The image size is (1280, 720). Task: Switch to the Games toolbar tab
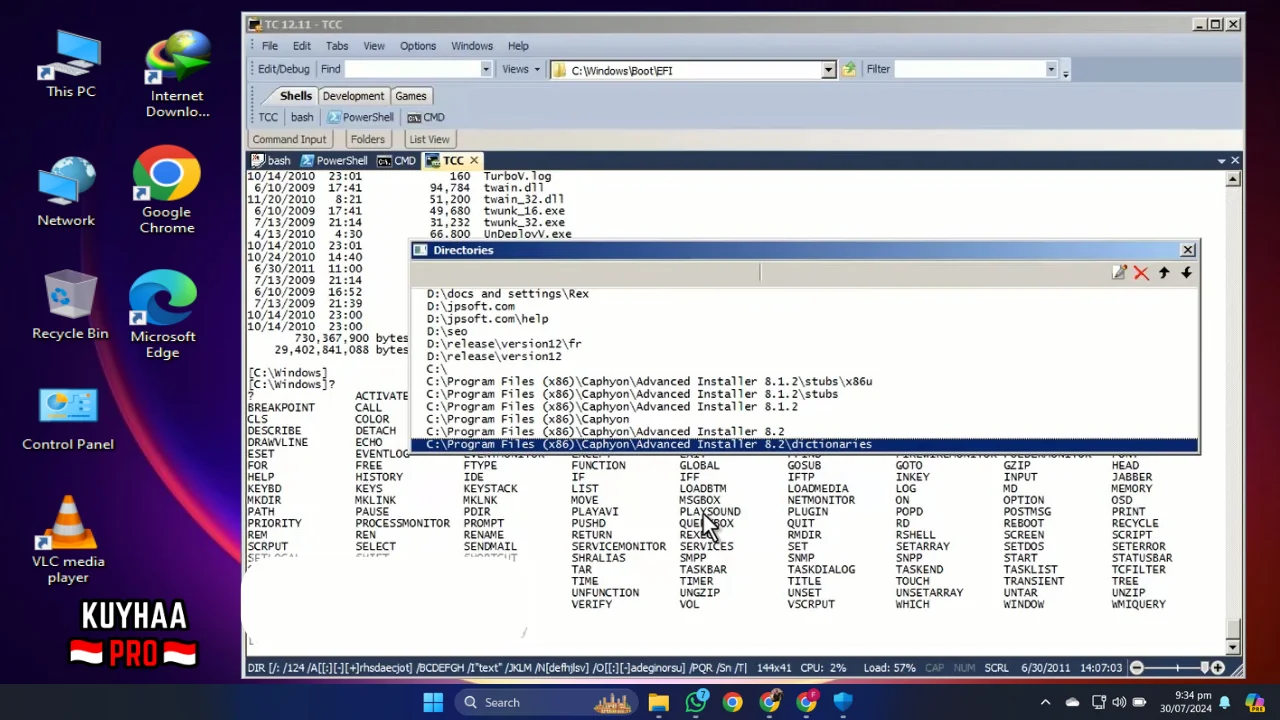pos(411,96)
